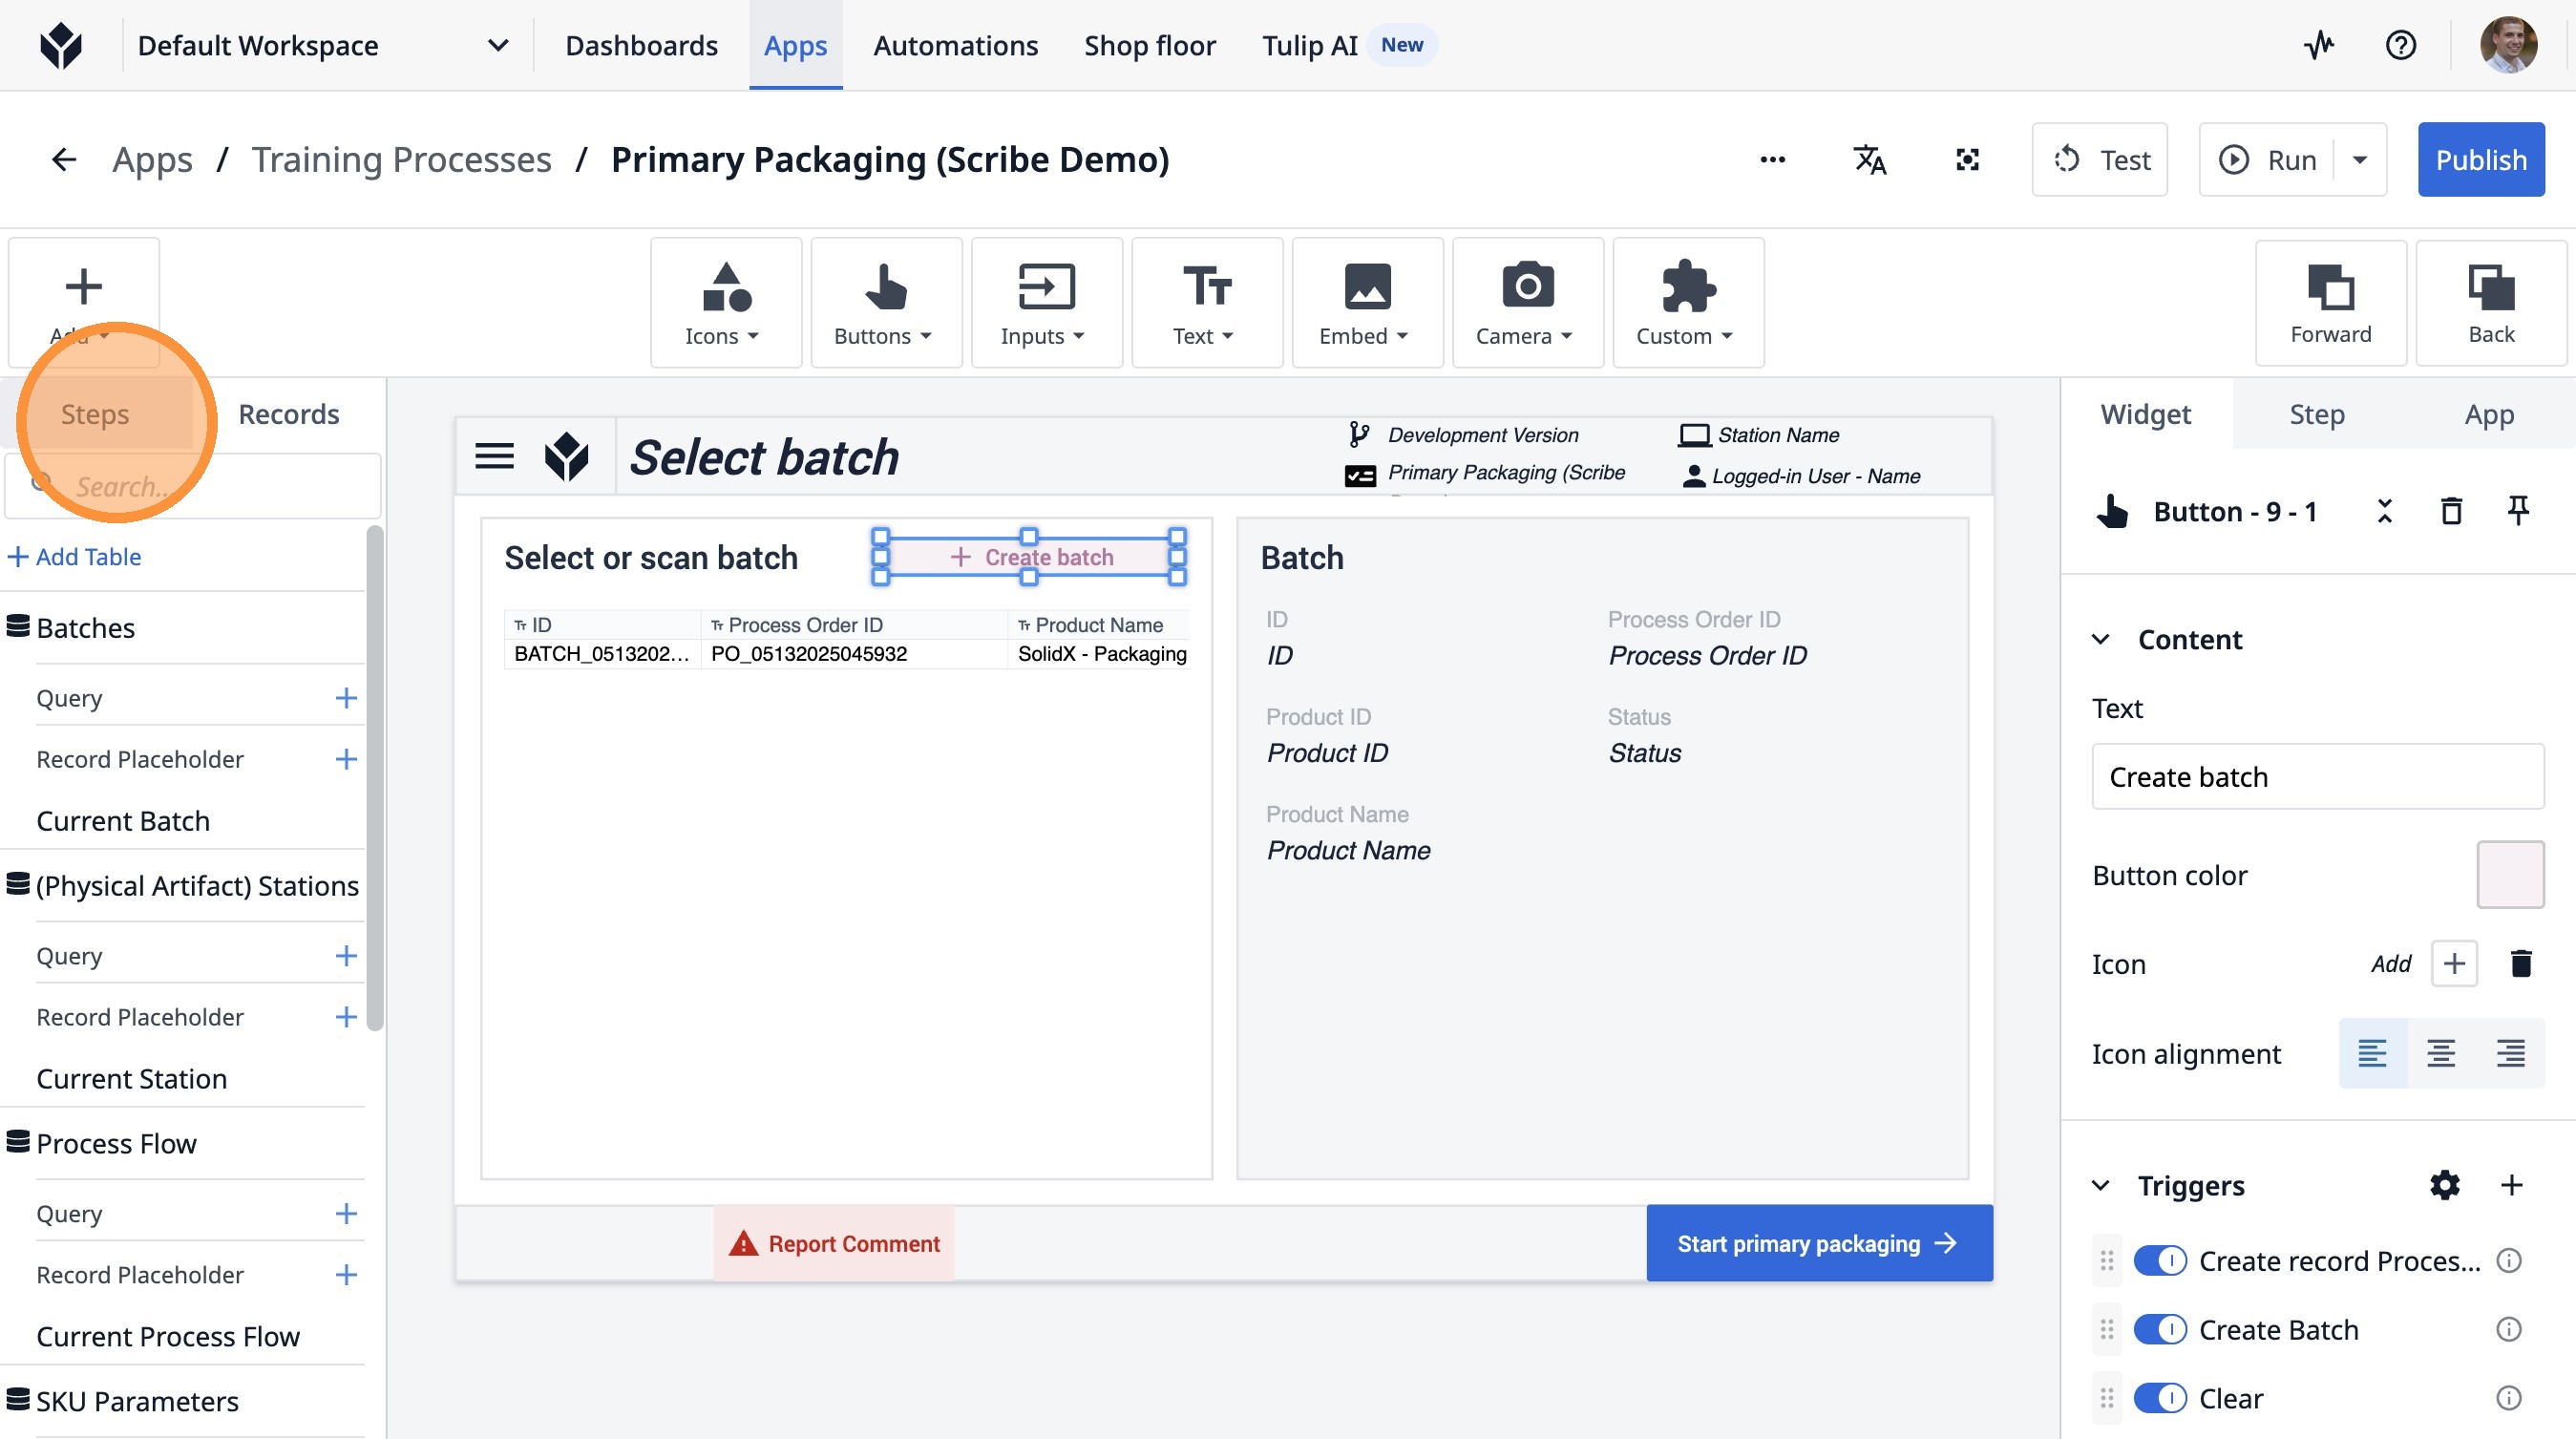Open the Button color swatch
Viewport: 2576px width, 1439px height.
[2510, 875]
